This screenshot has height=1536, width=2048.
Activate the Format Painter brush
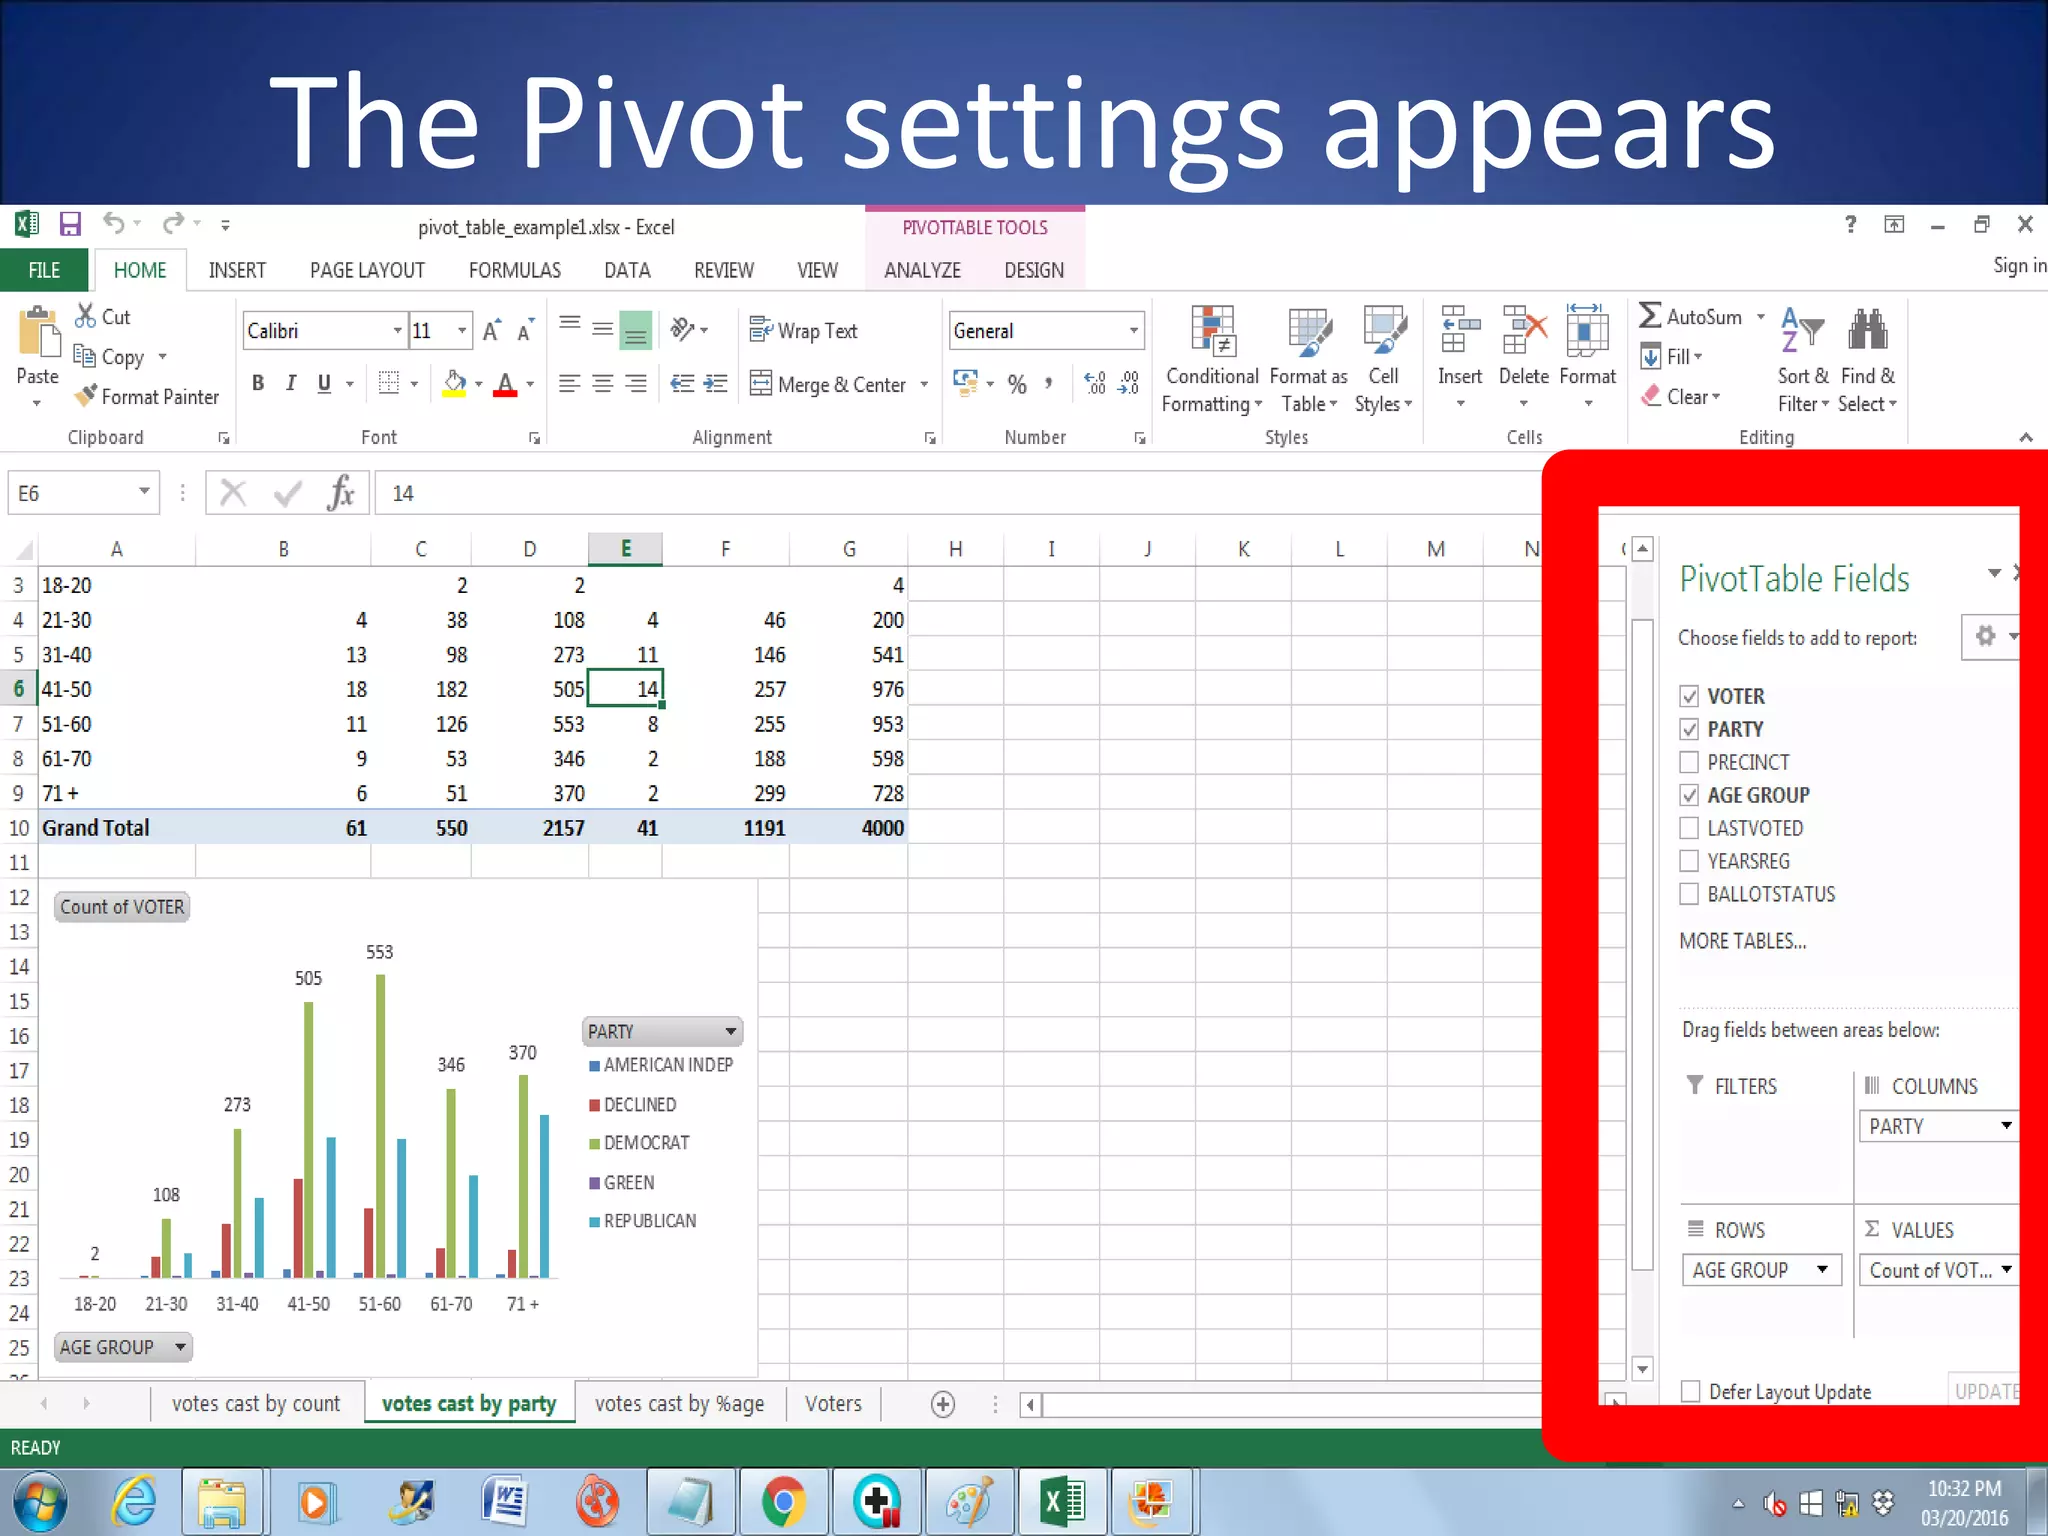(86, 396)
